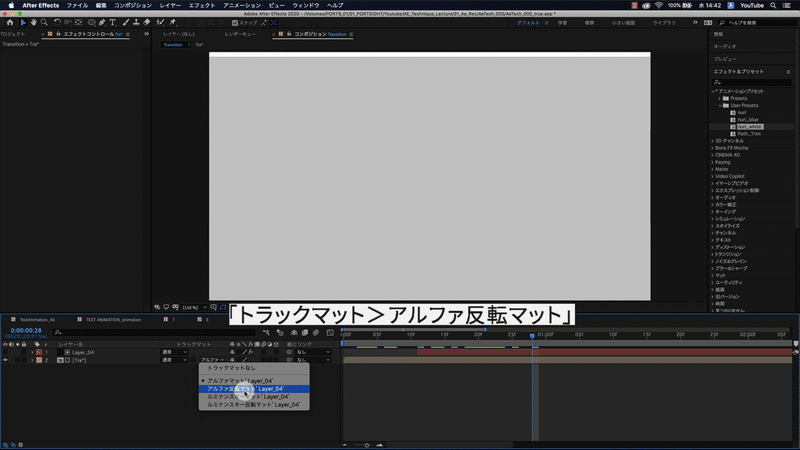The height and width of the screenshot is (450, 800).
Task: Click the shy layers hide icon in timeline
Action: coord(294,333)
